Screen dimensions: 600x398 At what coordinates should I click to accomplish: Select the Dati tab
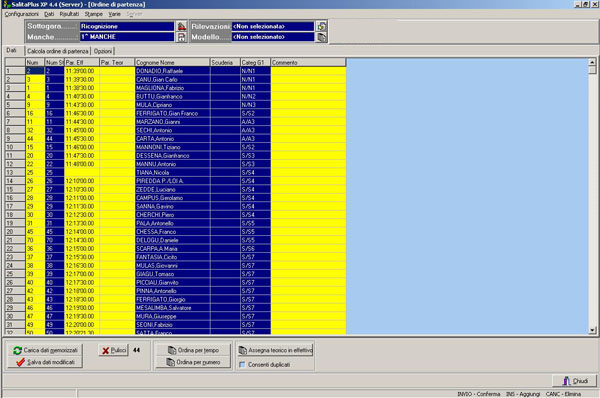click(11, 51)
